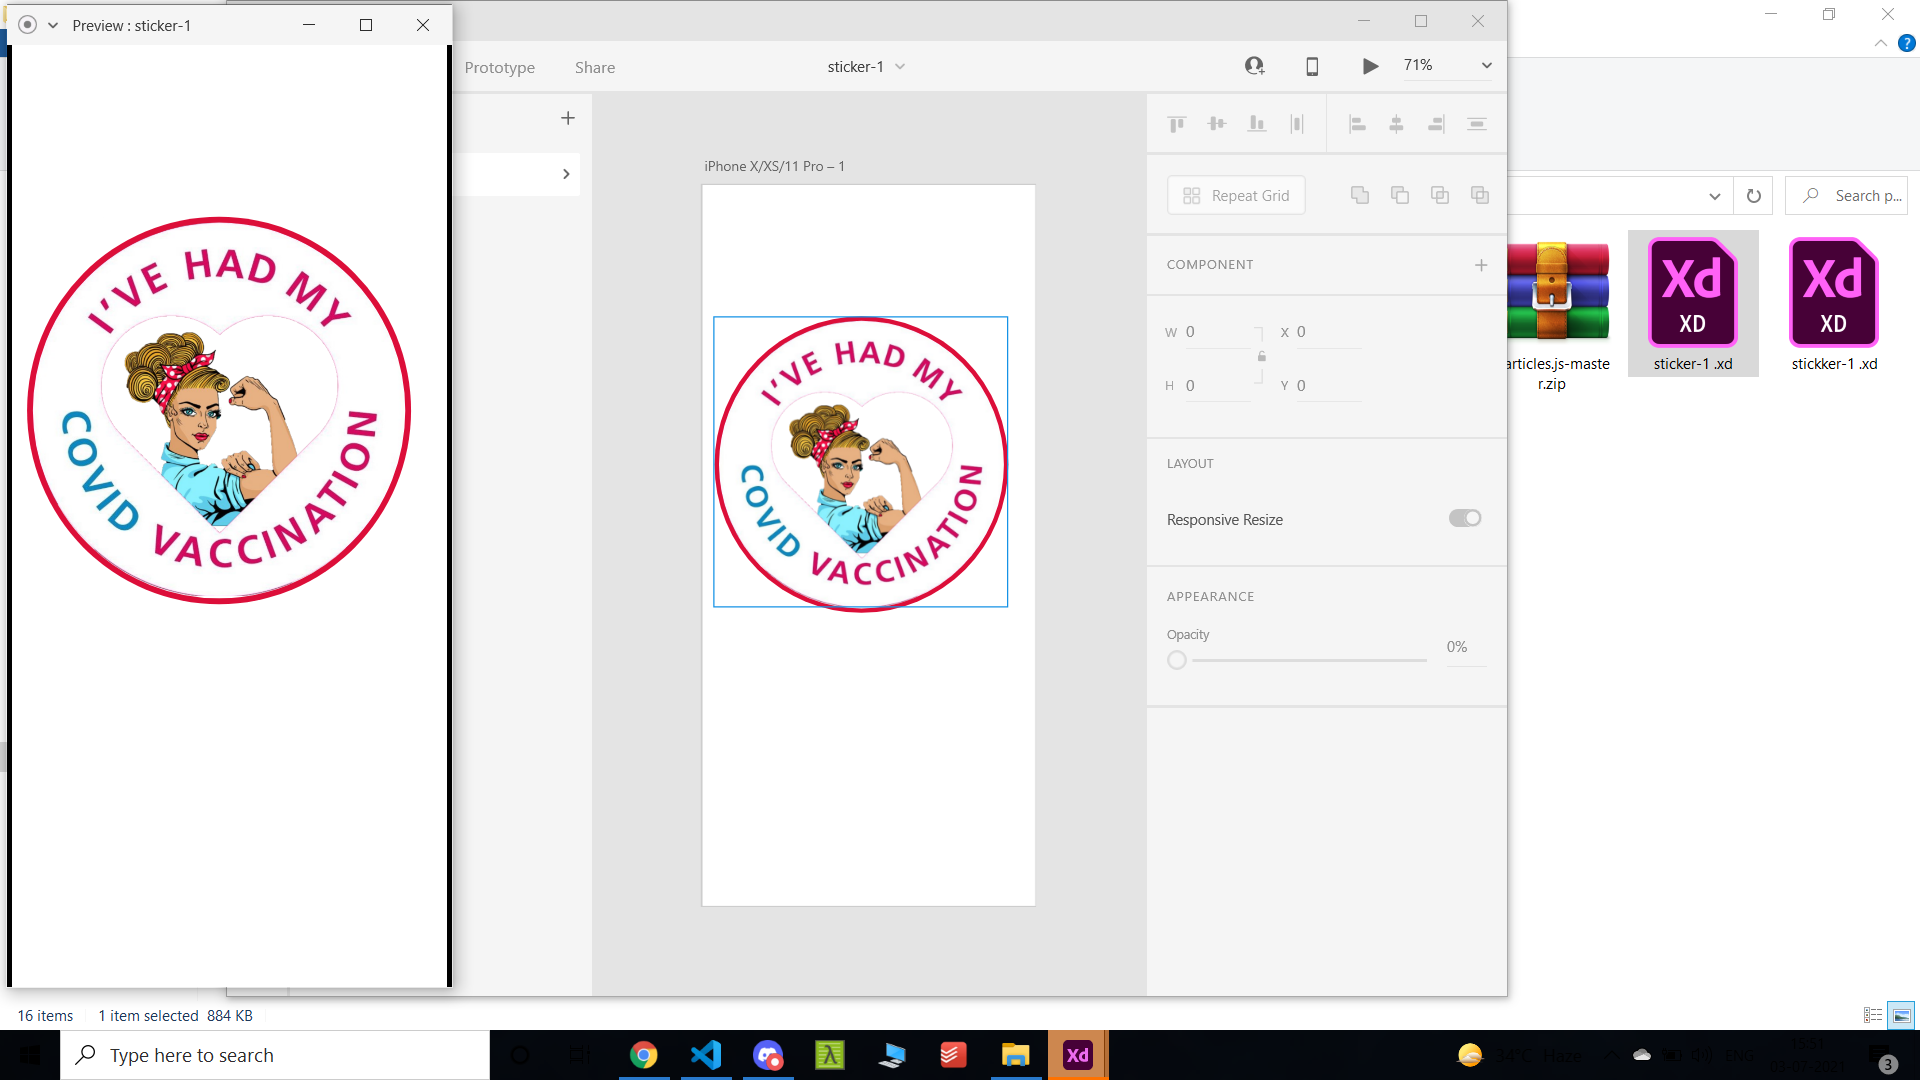1920x1080 pixels.
Task: Click Align Bottom icon in properties panel
Action: click(1257, 124)
